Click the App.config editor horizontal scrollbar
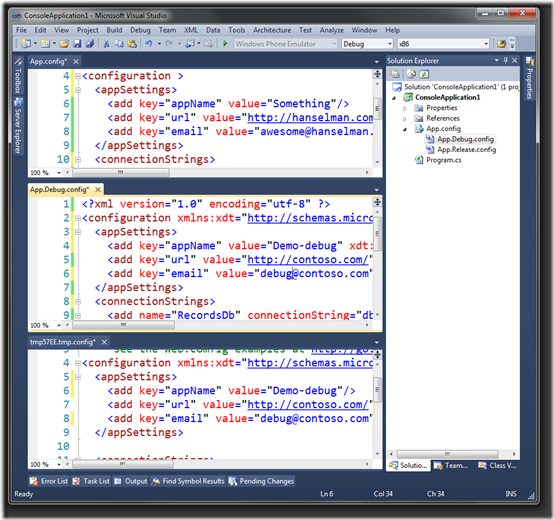 tap(217, 173)
